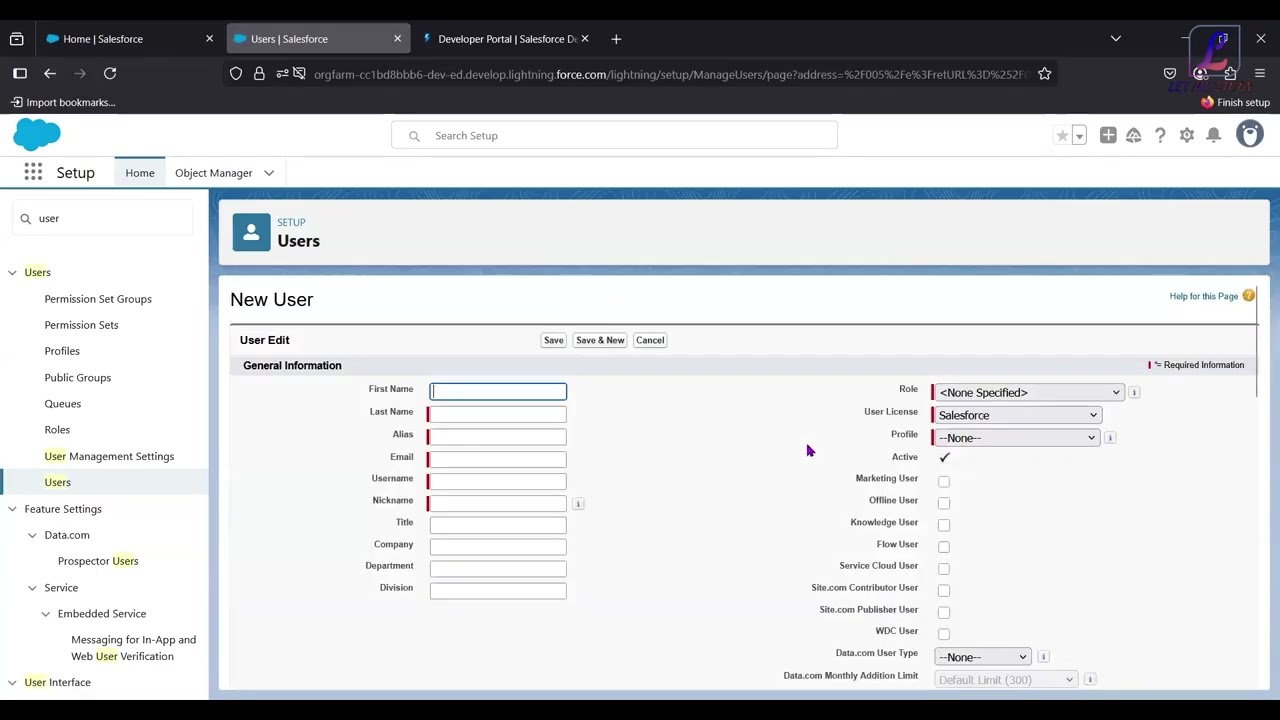Enable the Offline User checkbox
Viewport: 1280px width, 720px height.
coord(944,503)
